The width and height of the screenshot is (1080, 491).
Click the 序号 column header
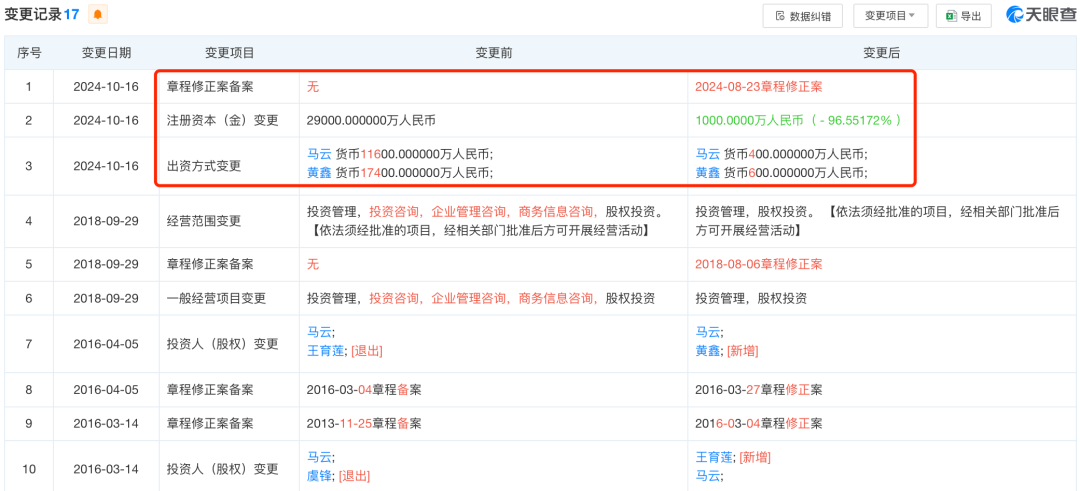coord(28,53)
